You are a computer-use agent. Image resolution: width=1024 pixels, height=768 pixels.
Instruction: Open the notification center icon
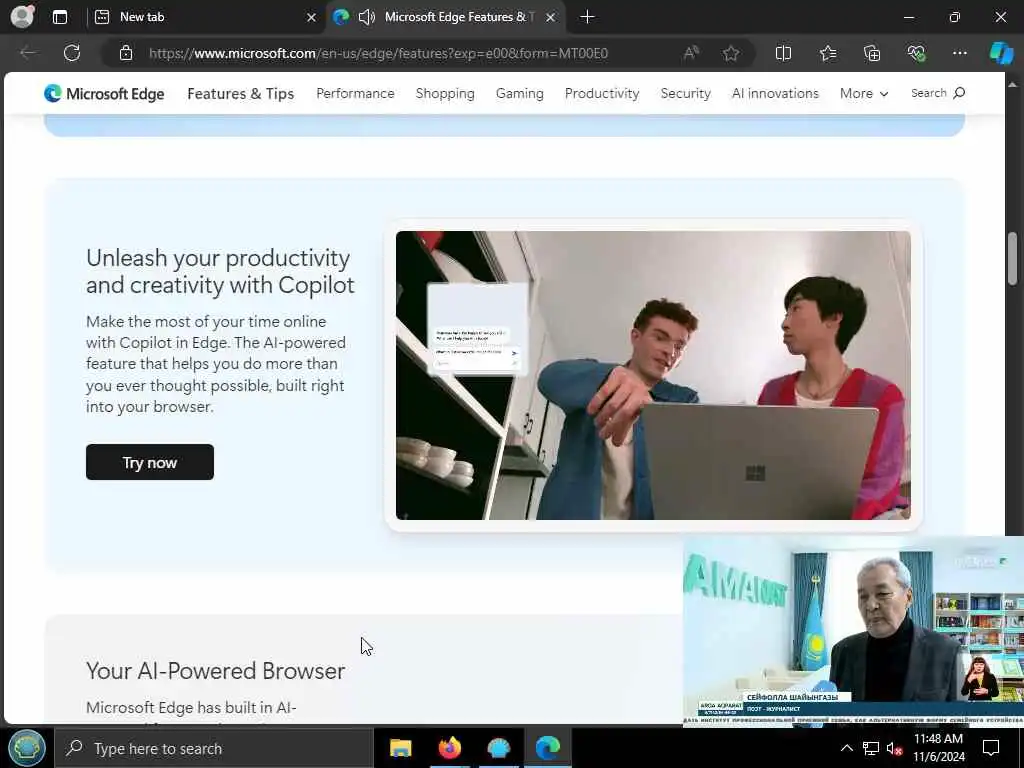(991, 748)
